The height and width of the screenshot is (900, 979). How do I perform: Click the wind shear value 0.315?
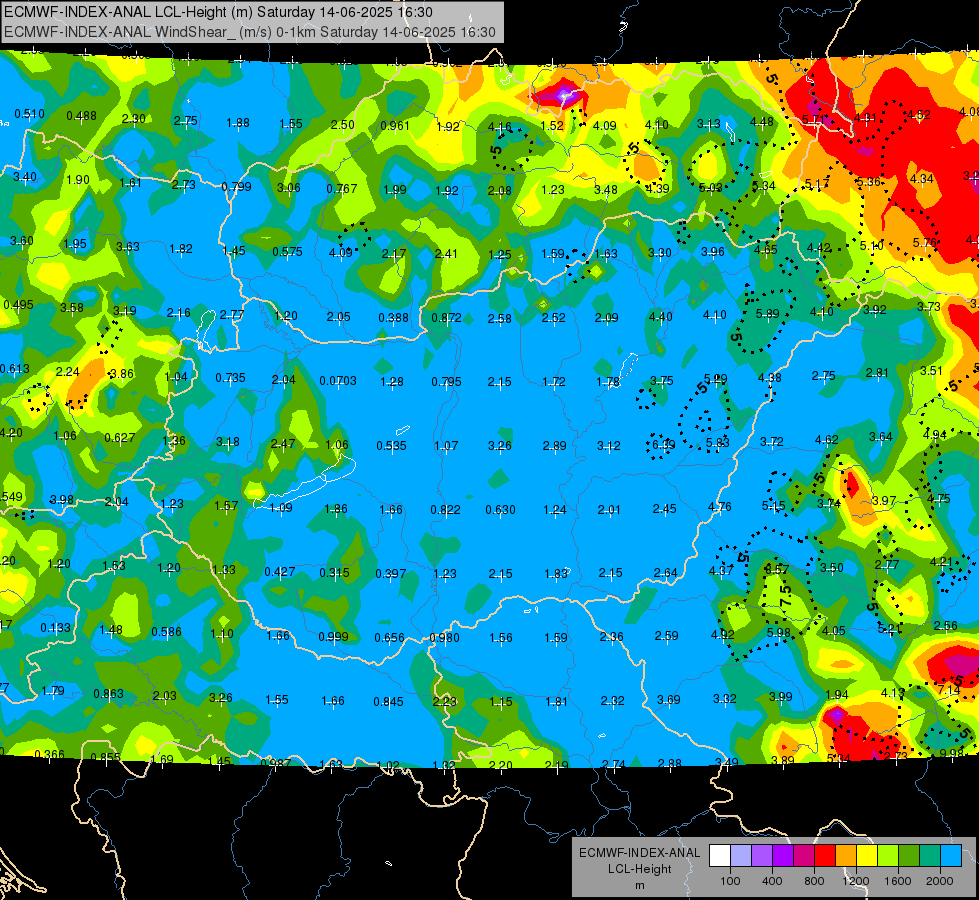pos(335,572)
